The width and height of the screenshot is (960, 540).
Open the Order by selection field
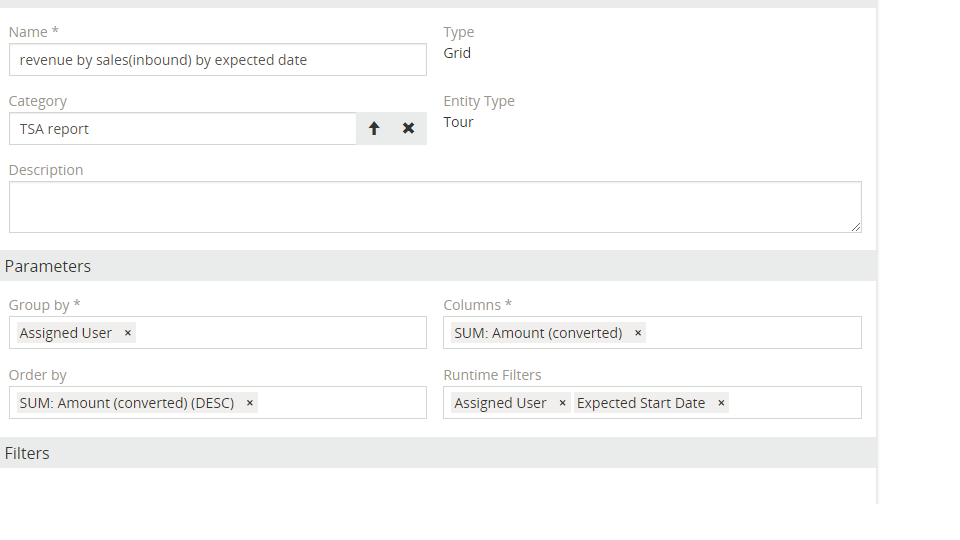tap(340, 403)
